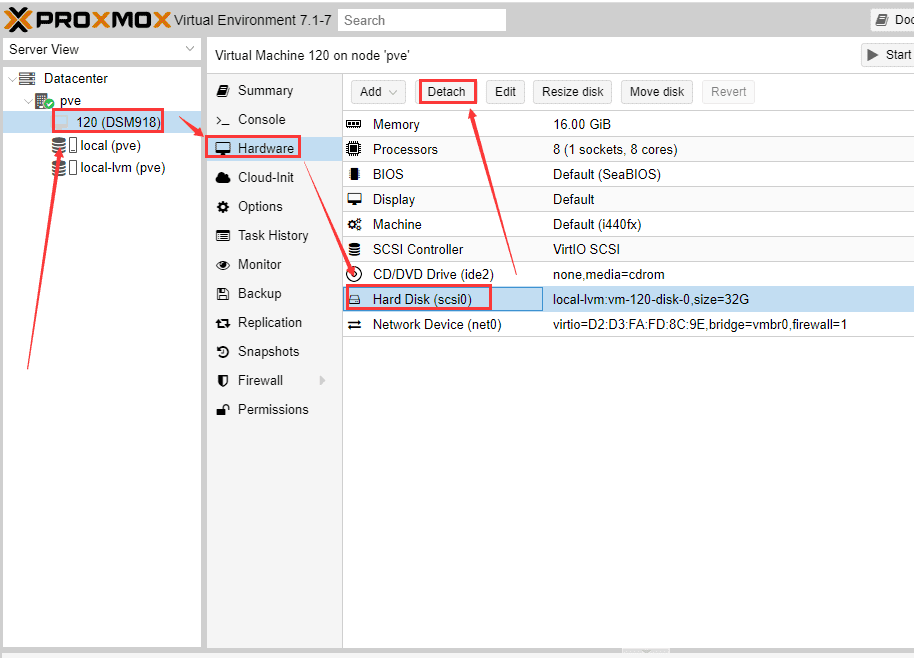The width and height of the screenshot is (914, 658).
Task: Open the Task History tab
Action: (274, 235)
